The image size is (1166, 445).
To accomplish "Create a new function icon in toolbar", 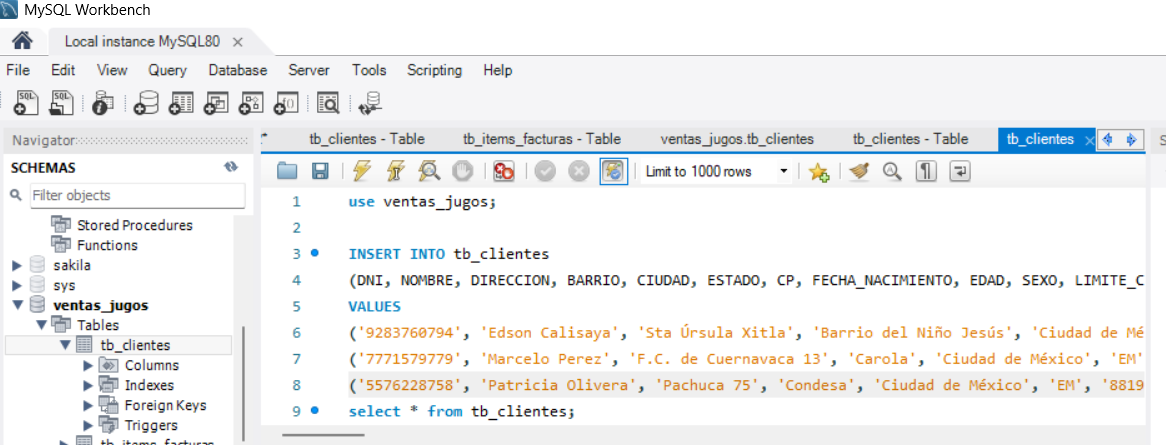I will click(286, 103).
